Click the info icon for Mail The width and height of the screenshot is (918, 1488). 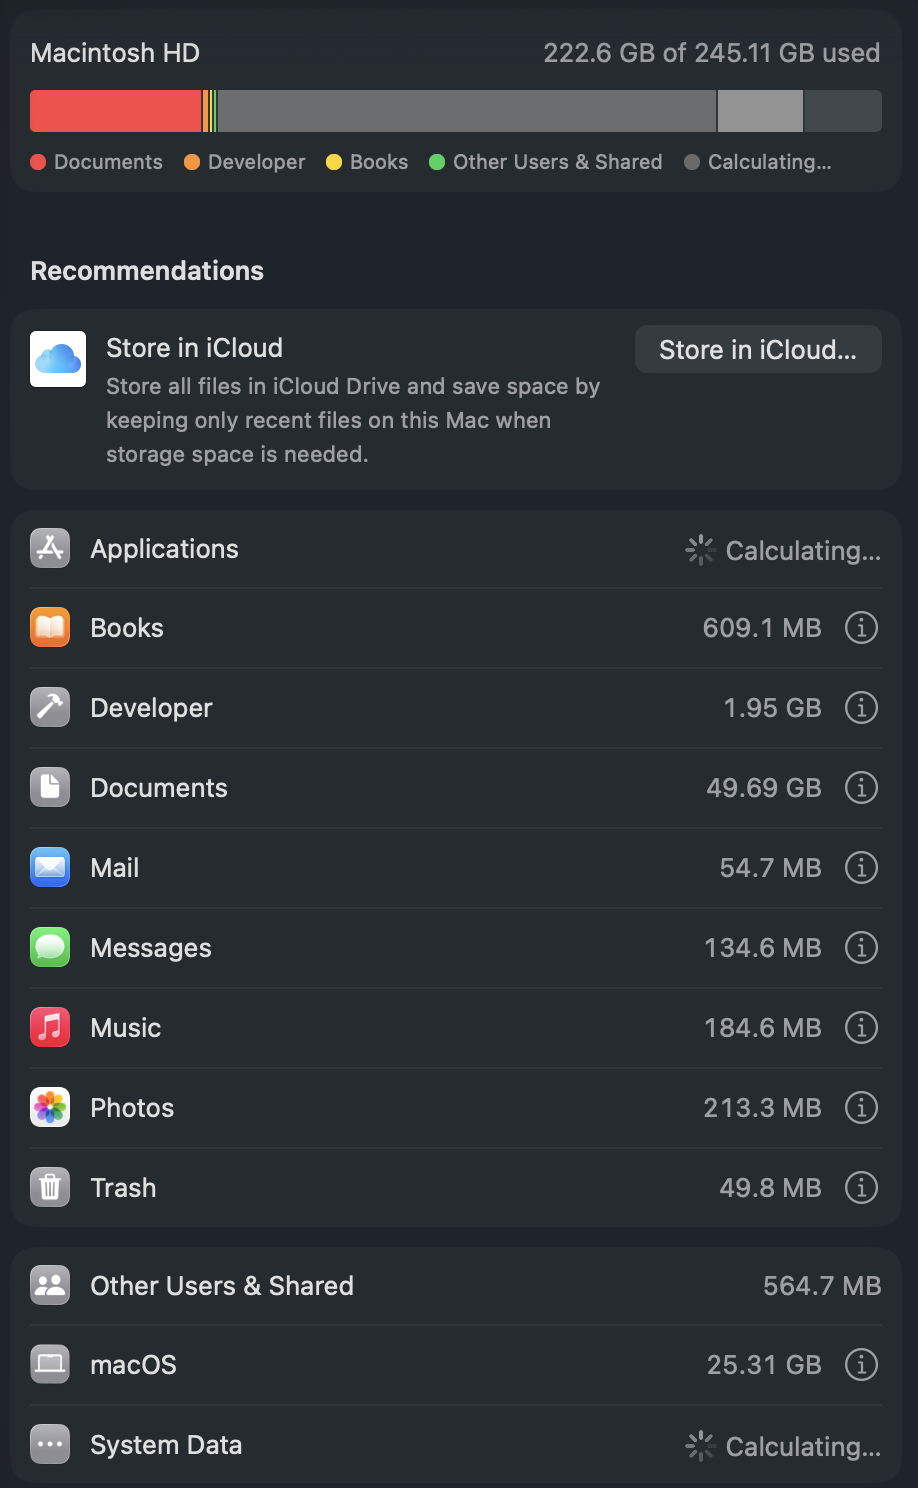[x=861, y=868]
